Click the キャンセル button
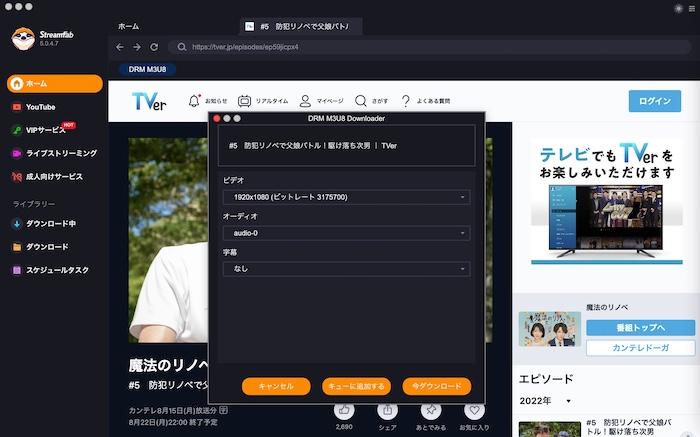 [276, 386]
